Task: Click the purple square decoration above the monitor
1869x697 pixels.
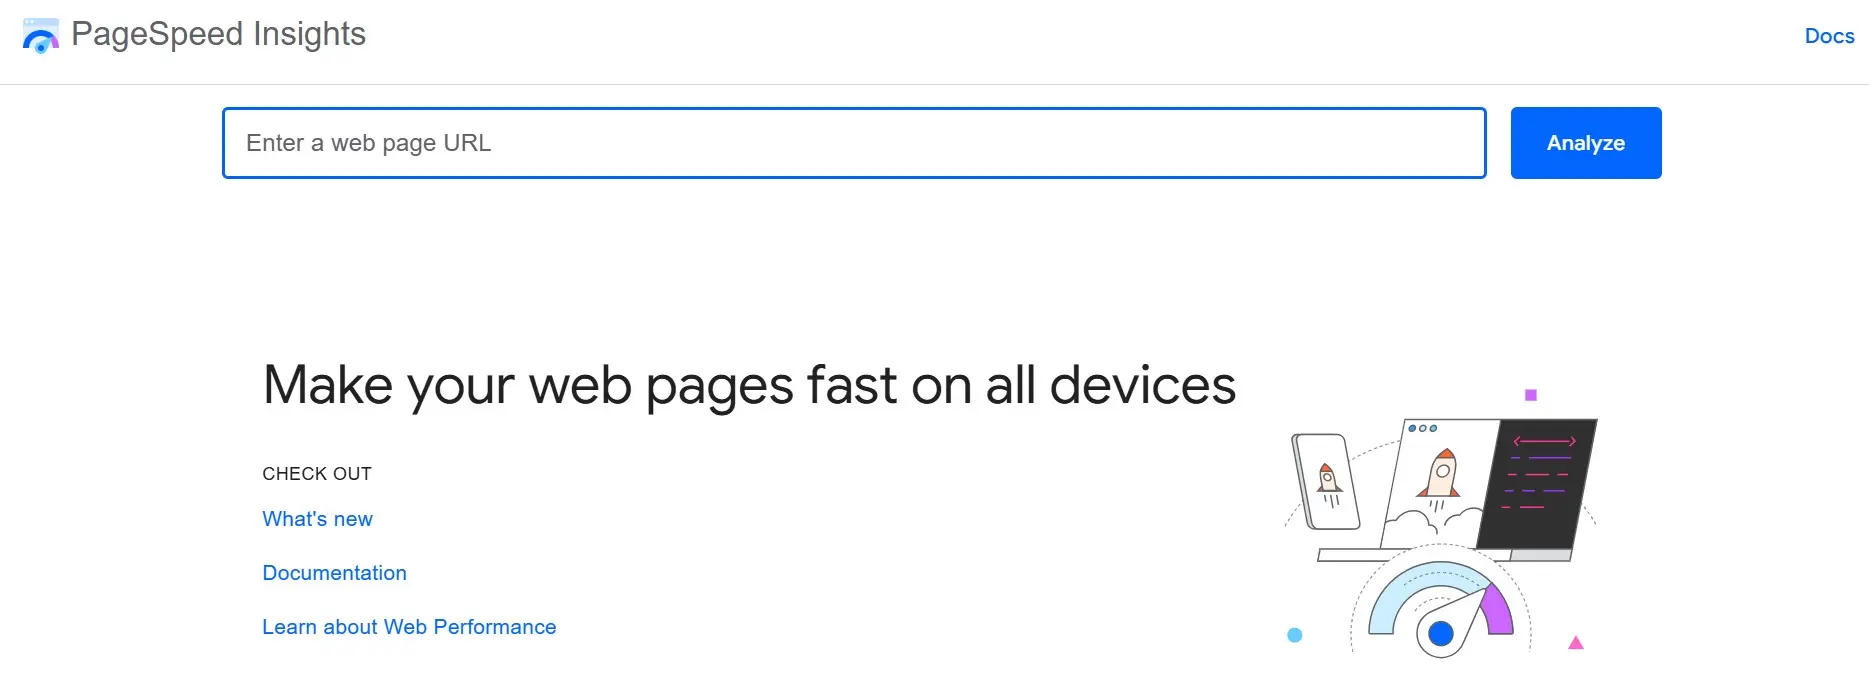Action: click(1528, 393)
